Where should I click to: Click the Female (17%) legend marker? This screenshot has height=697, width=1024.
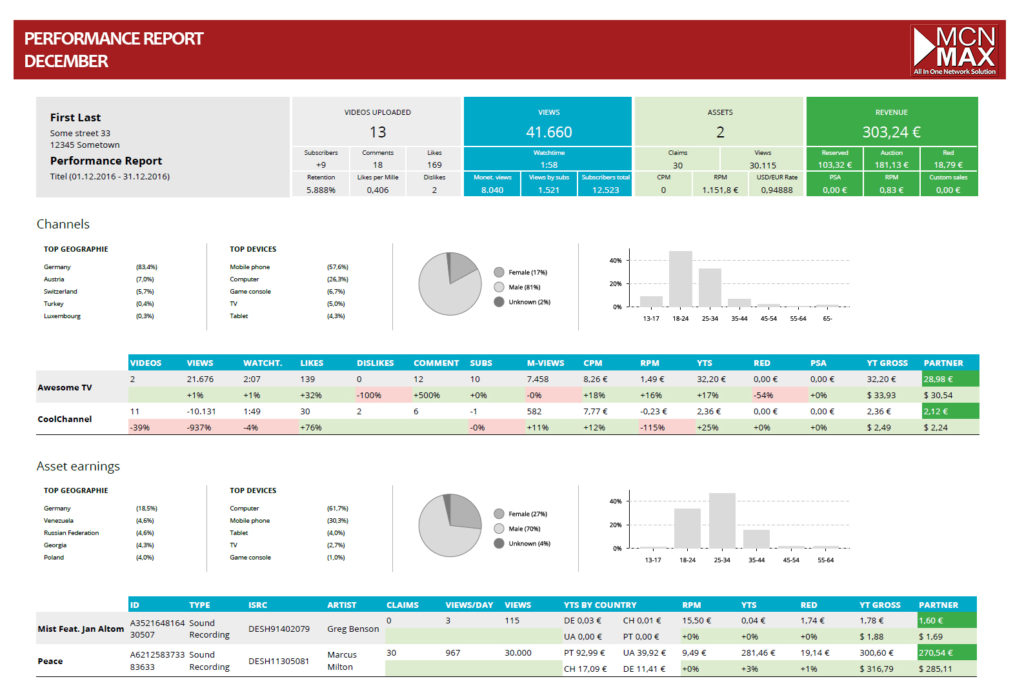point(497,271)
